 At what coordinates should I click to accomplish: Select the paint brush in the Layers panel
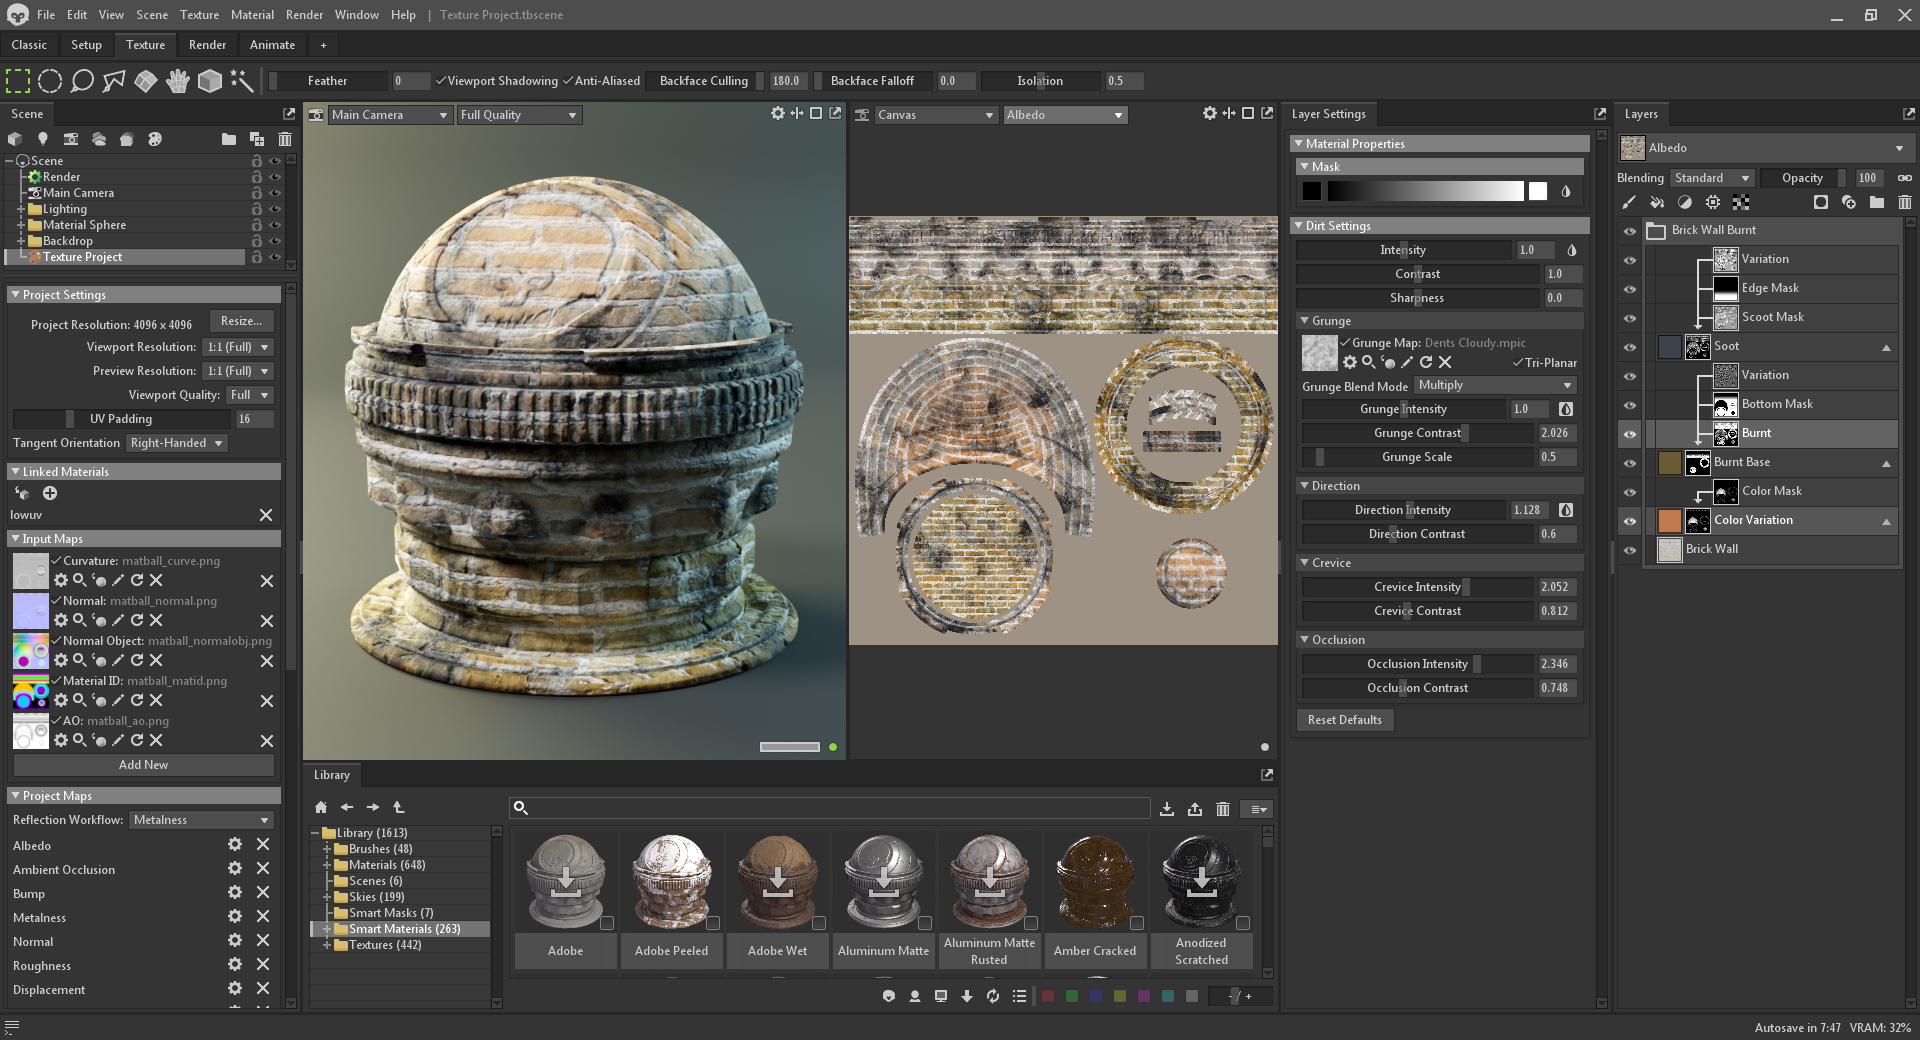point(1628,202)
